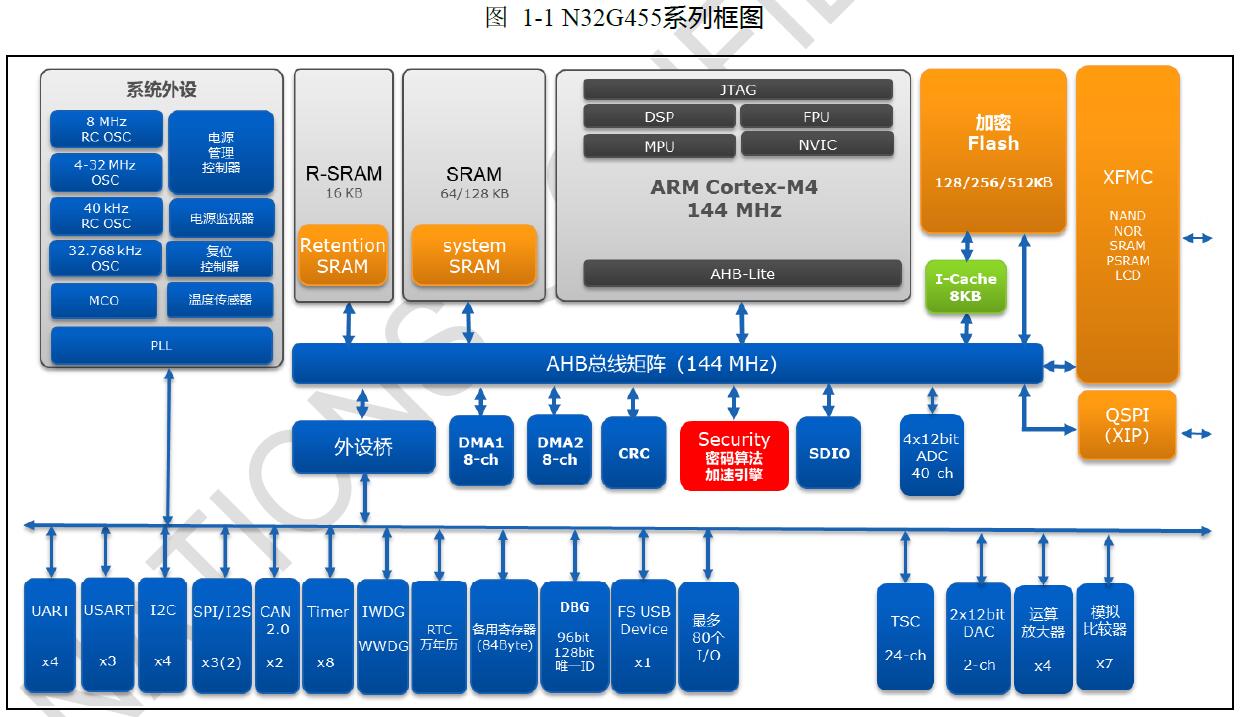Select the green I-Cache 8KB block

tap(965, 287)
